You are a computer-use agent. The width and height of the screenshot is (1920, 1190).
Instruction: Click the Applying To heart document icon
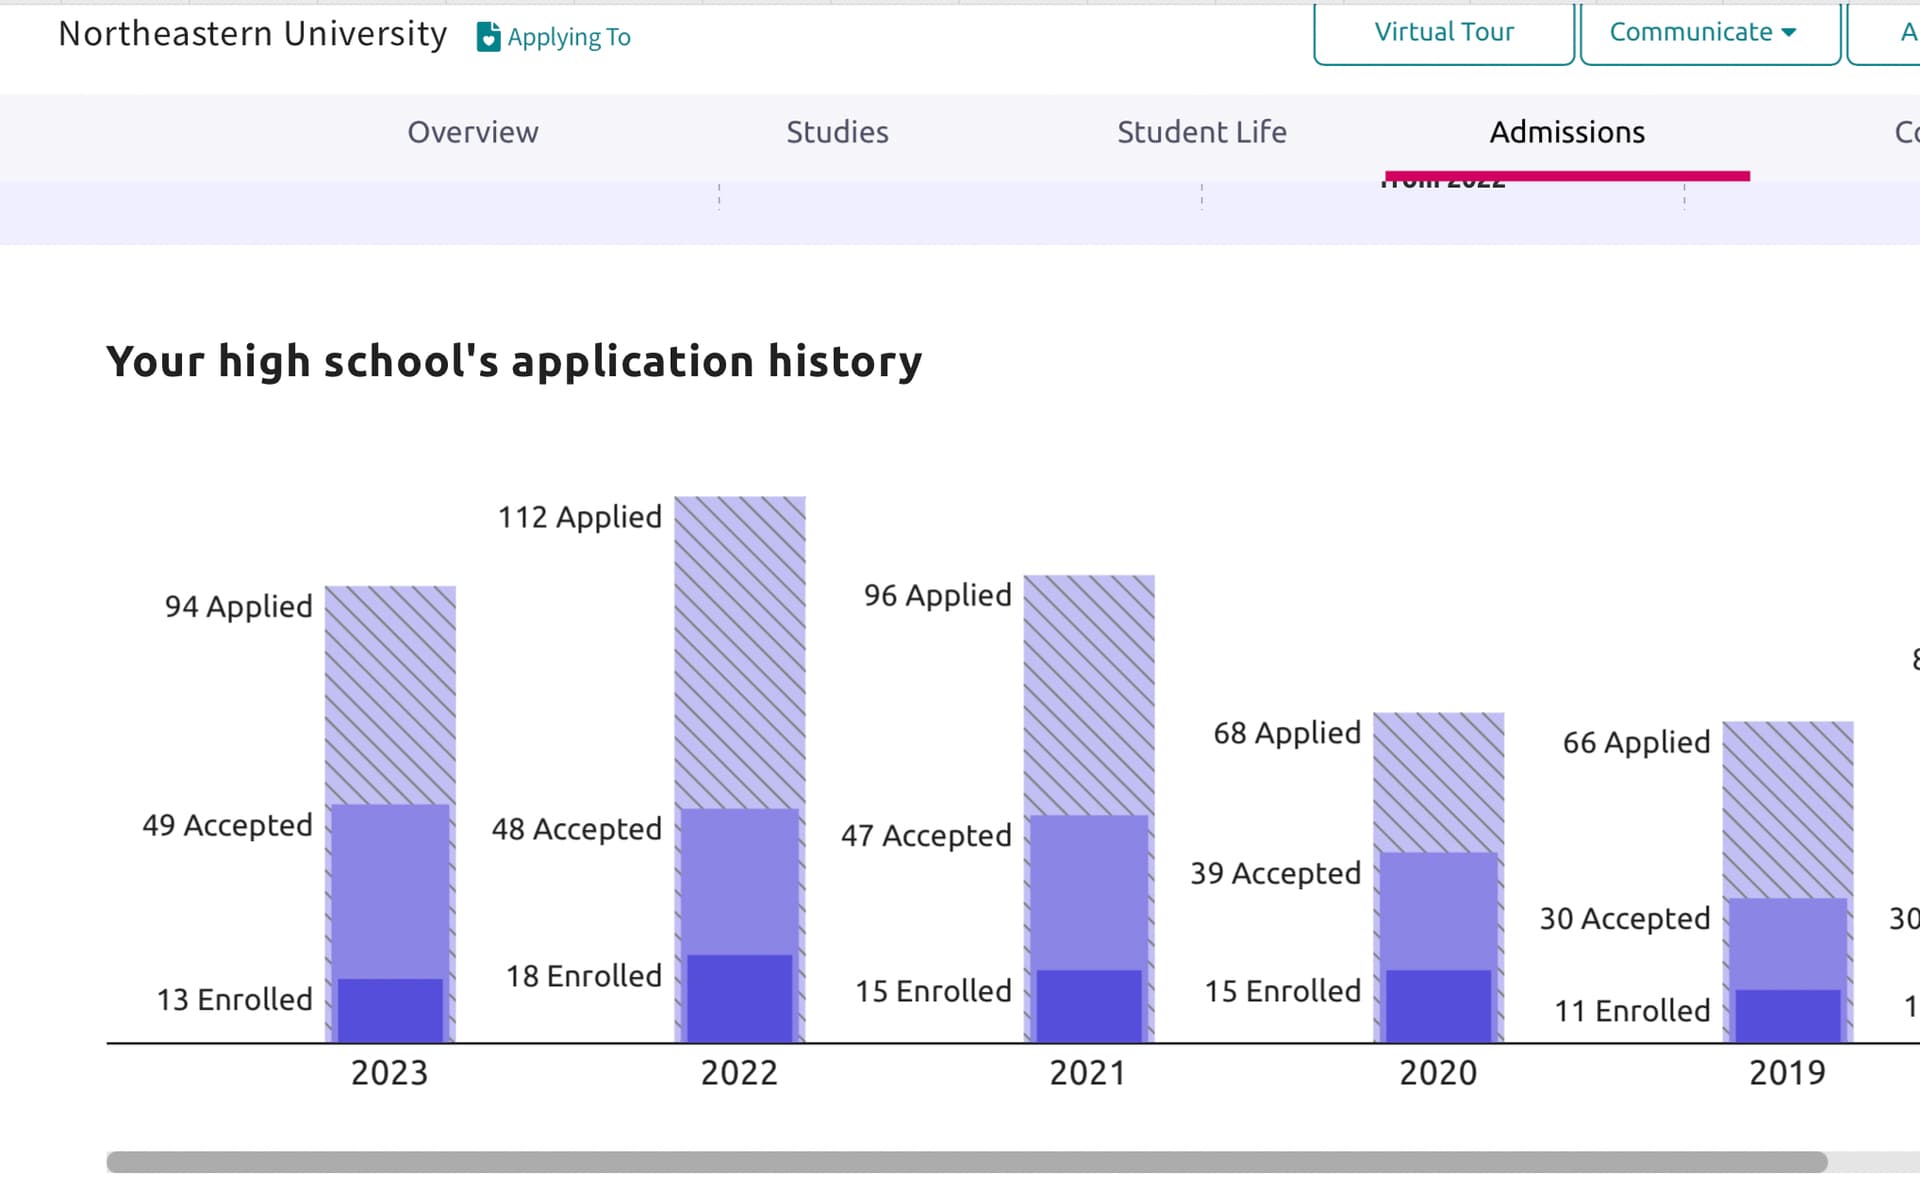488,37
